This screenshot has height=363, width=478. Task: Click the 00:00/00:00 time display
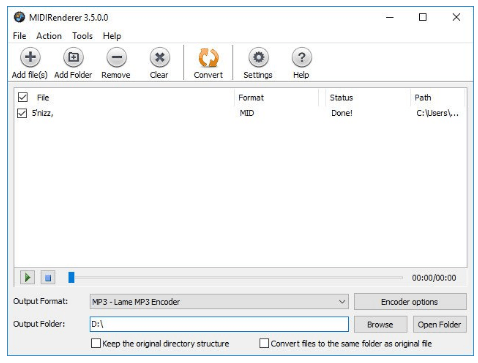click(434, 278)
